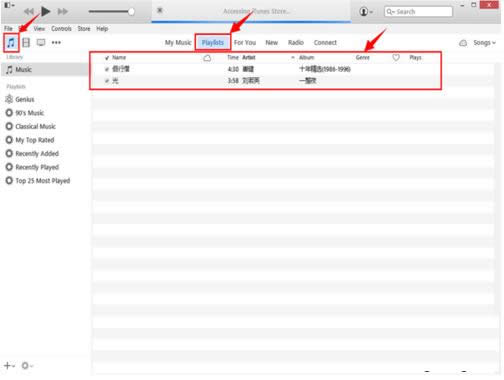This screenshot has height=380, width=504.
Task: Click the cloud status column header
Action: (x=207, y=58)
